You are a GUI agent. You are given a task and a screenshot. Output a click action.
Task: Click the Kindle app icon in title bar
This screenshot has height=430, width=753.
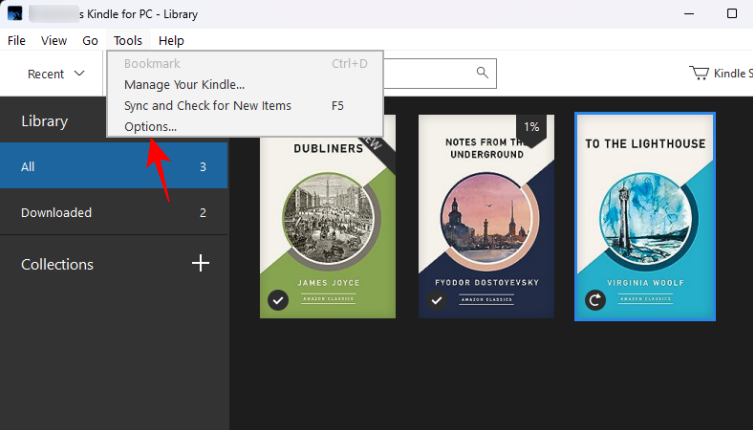pos(14,13)
